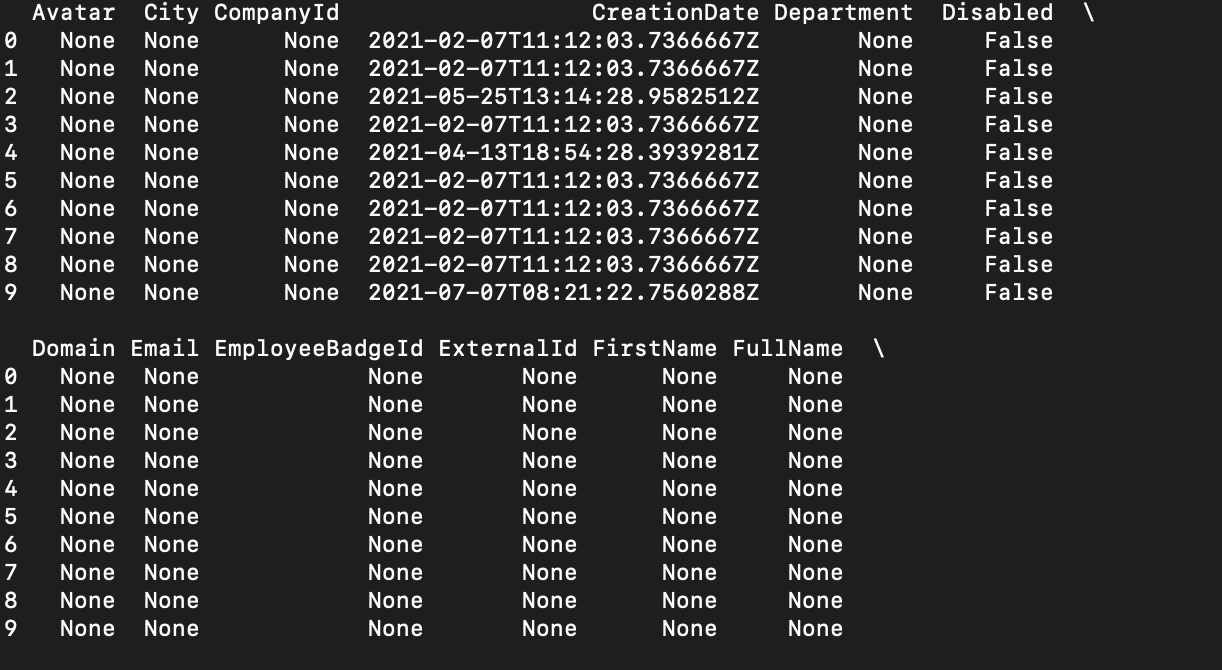Viewport: 1222px width, 670px height.
Task: Select the False value in row 9
Action: tap(1018, 293)
